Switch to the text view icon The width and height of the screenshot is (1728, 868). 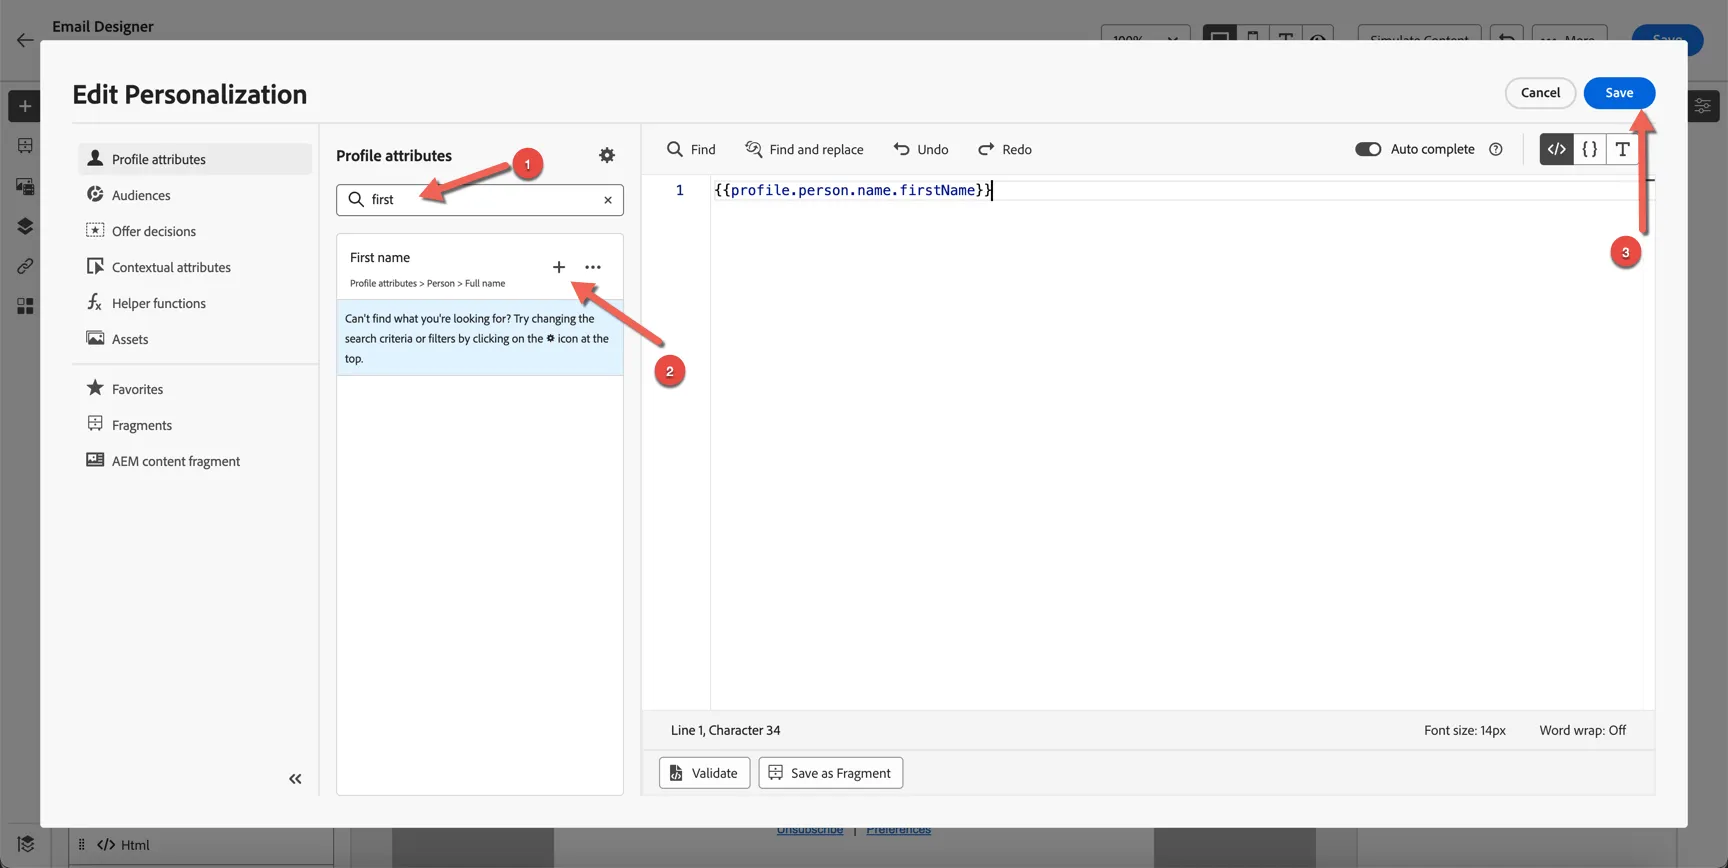pos(1622,149)
